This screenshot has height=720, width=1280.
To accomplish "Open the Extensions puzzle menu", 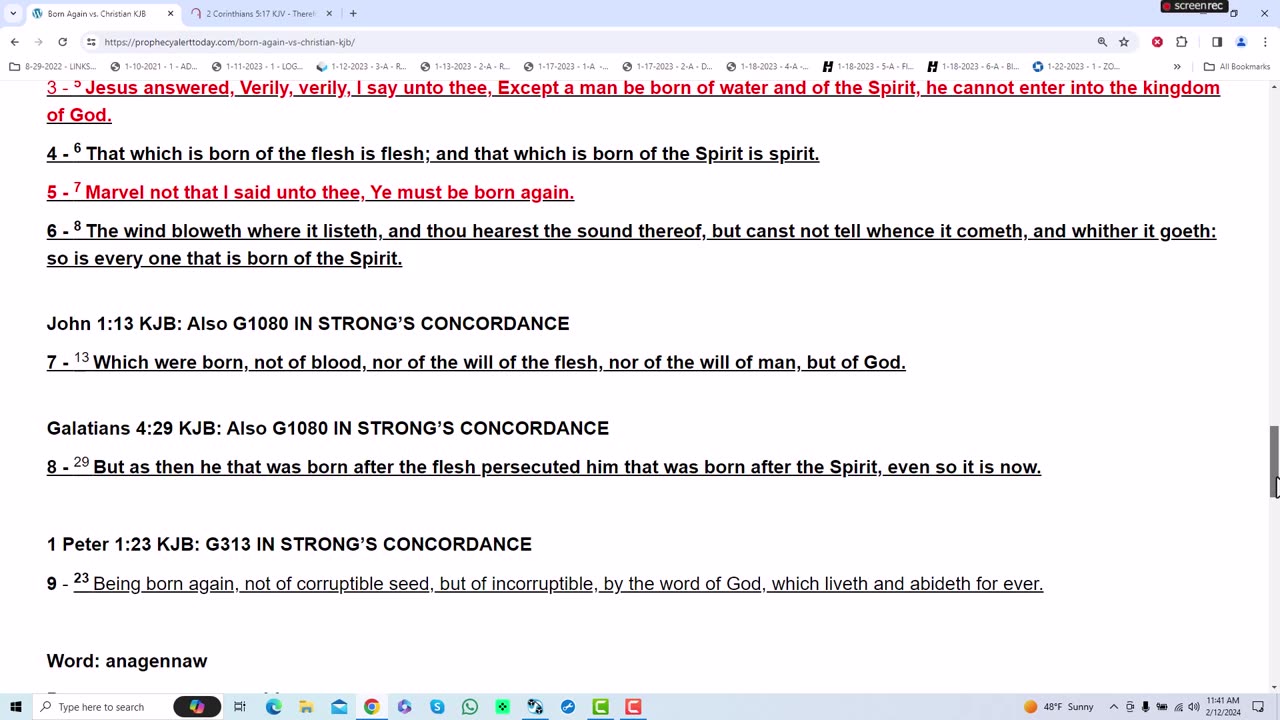I will click(1182, 42).
